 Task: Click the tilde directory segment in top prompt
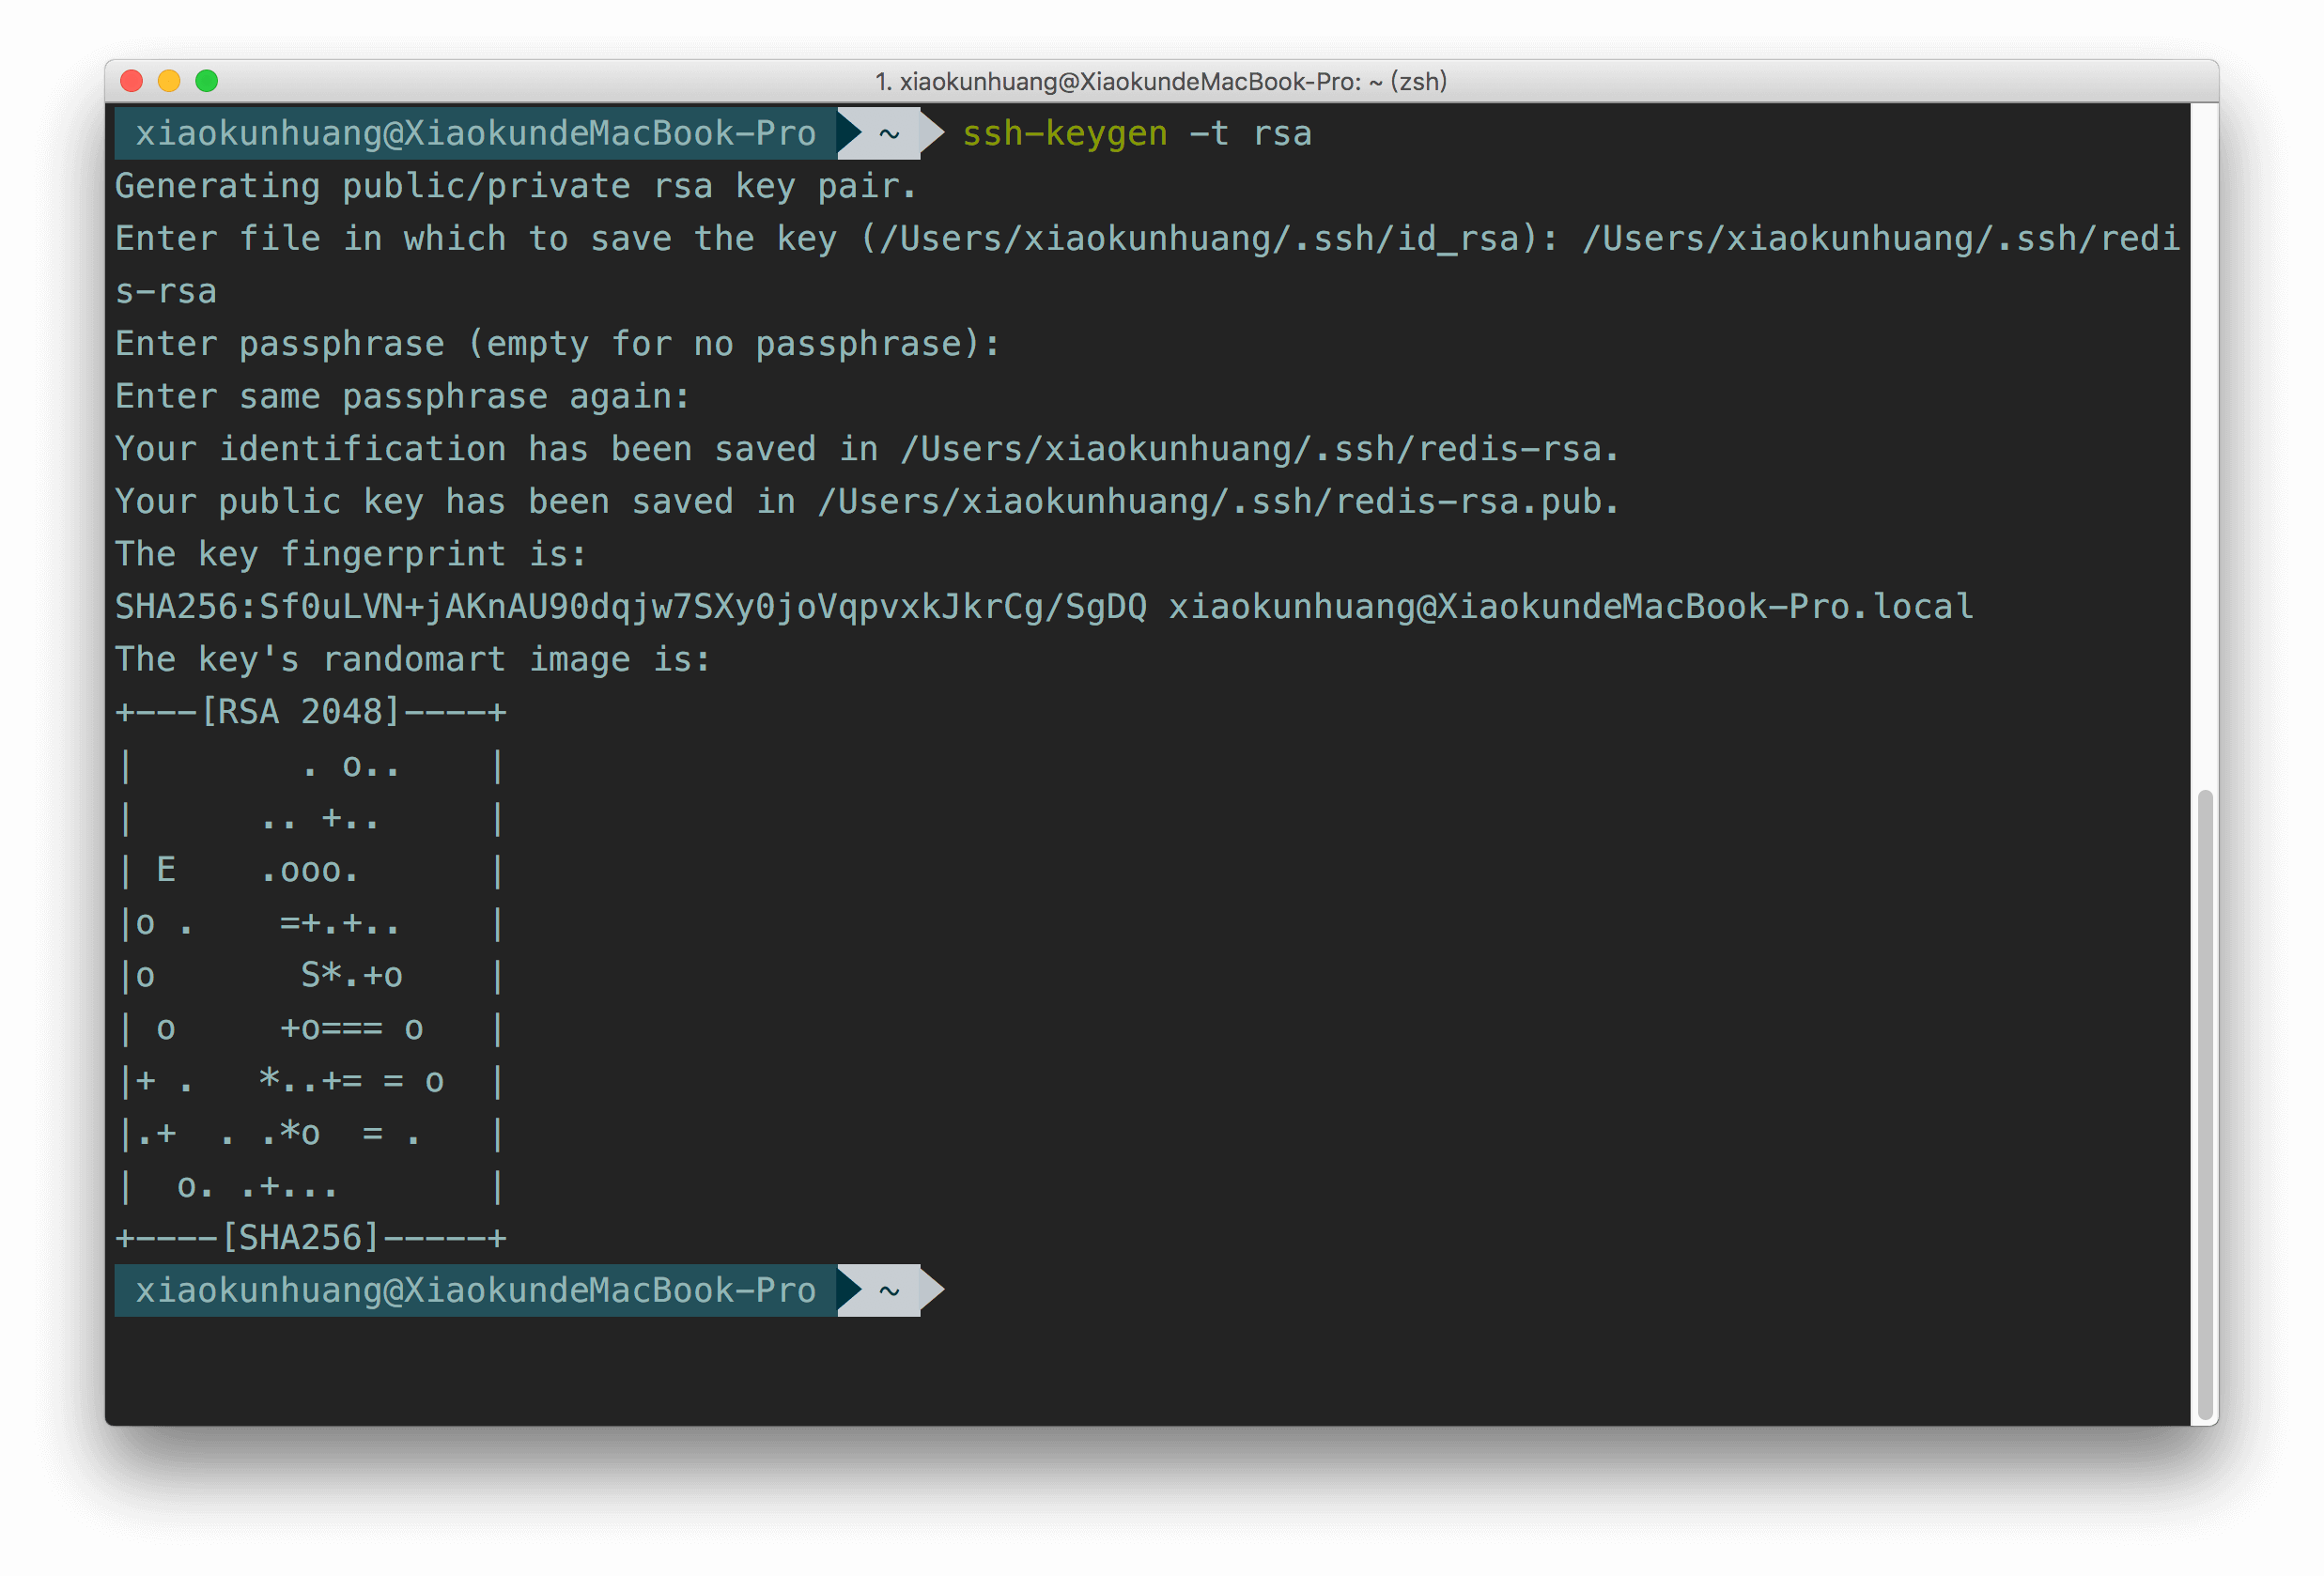[889, 133]
